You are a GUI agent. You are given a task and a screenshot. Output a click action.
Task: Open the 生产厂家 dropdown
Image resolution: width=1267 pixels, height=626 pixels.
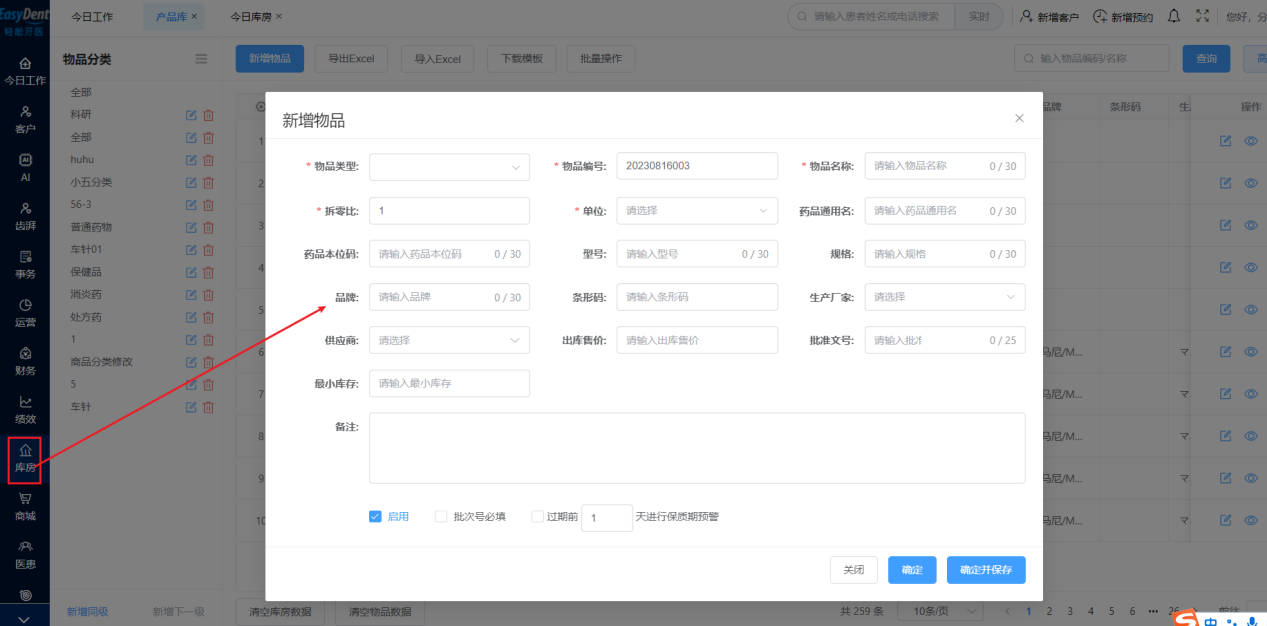tap(945, 297)
